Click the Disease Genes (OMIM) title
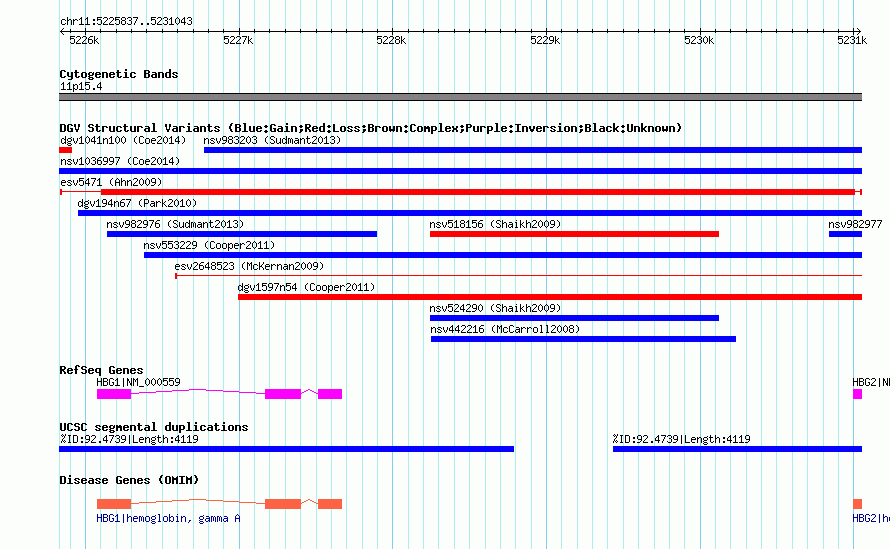The height and width of the screenshot is (549, 890). click(x=129, y=480)
